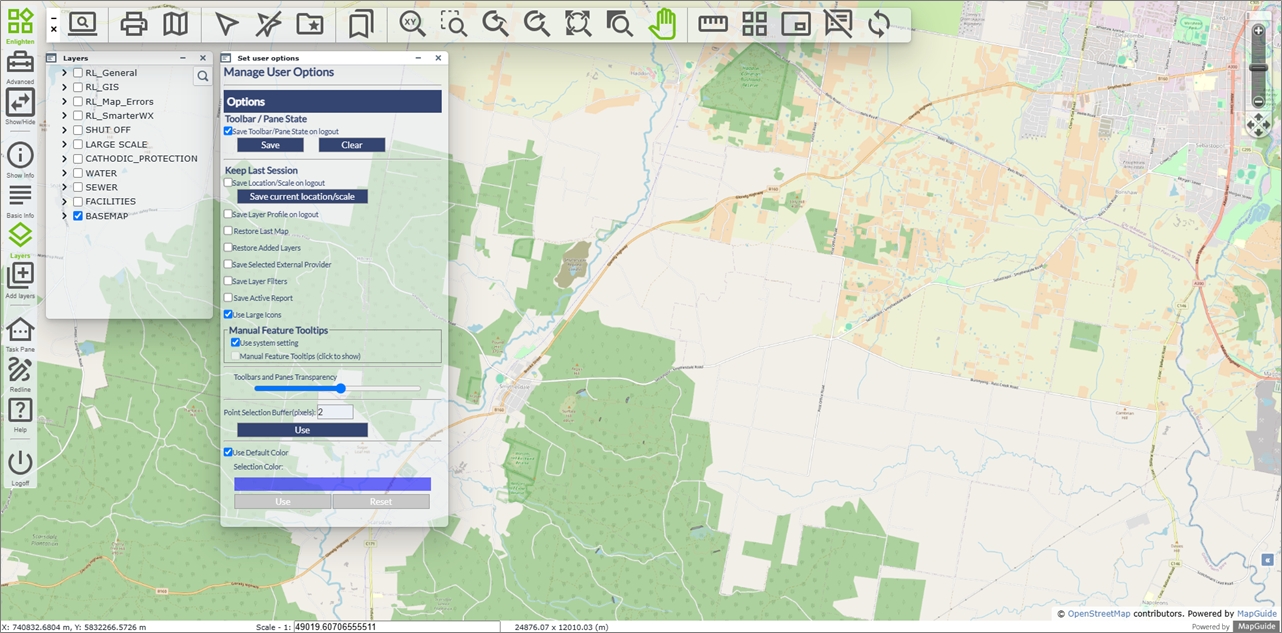This screenshot has height=633, width=1282.
Task: Adjust the Toolbars and Panes Transparency slider
Action: click(340, 388)
